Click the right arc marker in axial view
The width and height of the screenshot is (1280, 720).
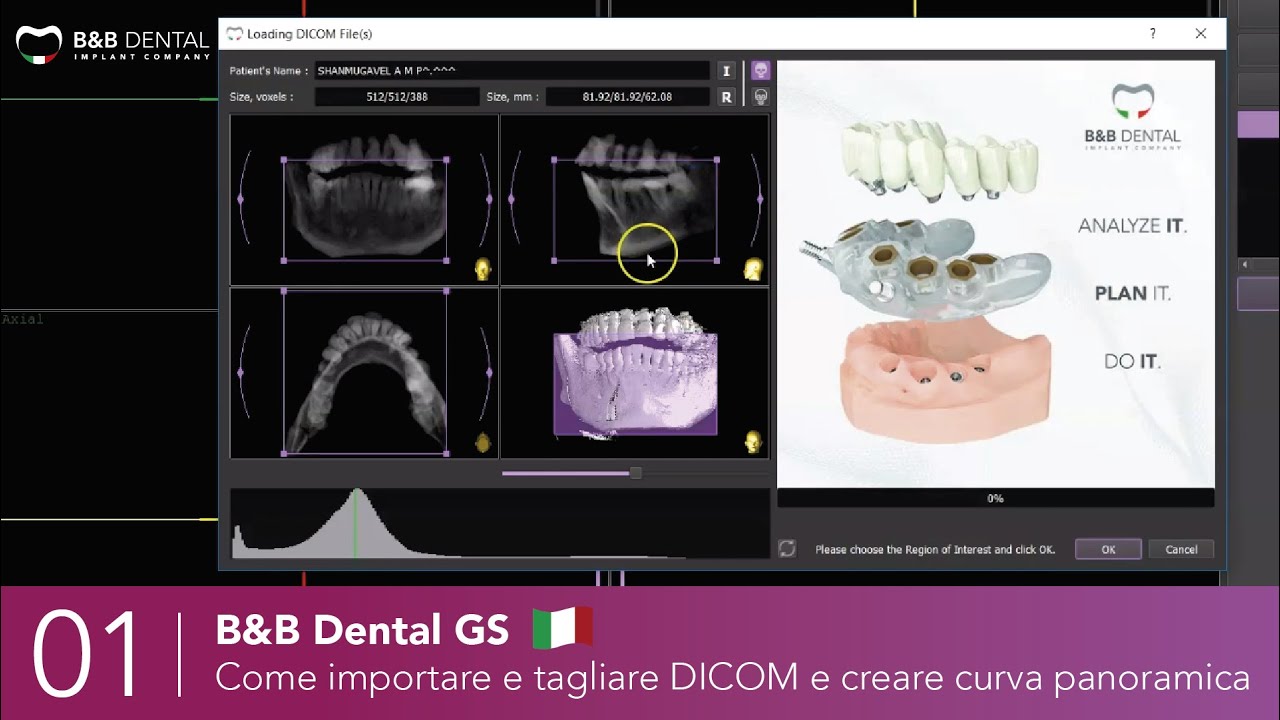click(x=489, y=372)
